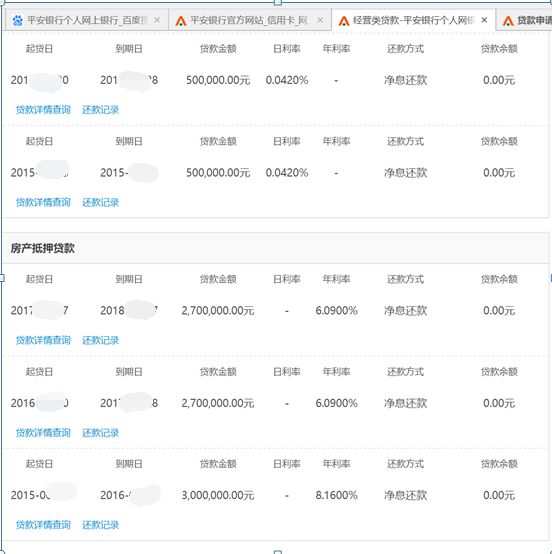Open 还款记录 for the 3,000,000.00元 loan
The image size is (552, 554).
(x=100, y=525)
